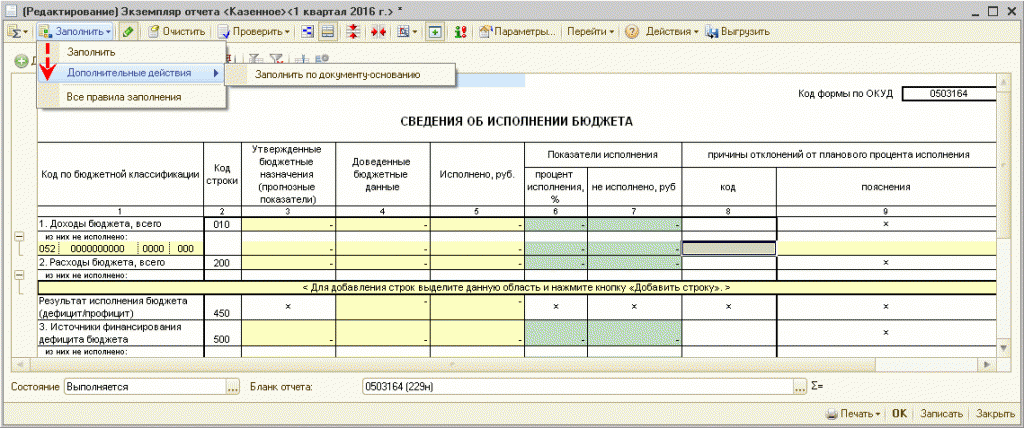Click the Исполнено, руб. column header
The width and height of the screenshot is (1024, 428).
point(477,174)
